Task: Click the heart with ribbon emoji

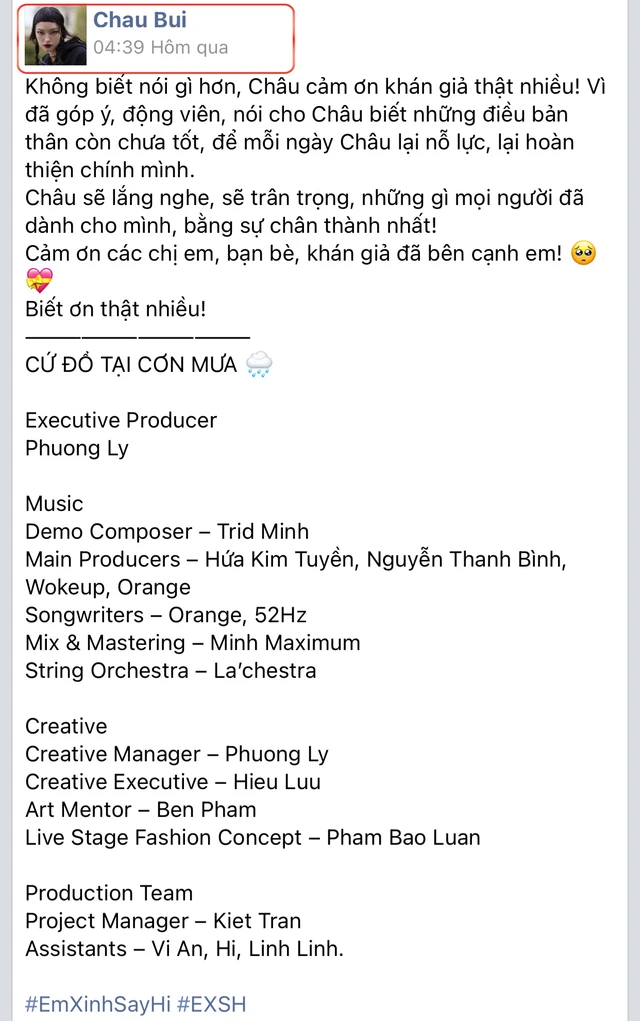Action: click(39, 281)
